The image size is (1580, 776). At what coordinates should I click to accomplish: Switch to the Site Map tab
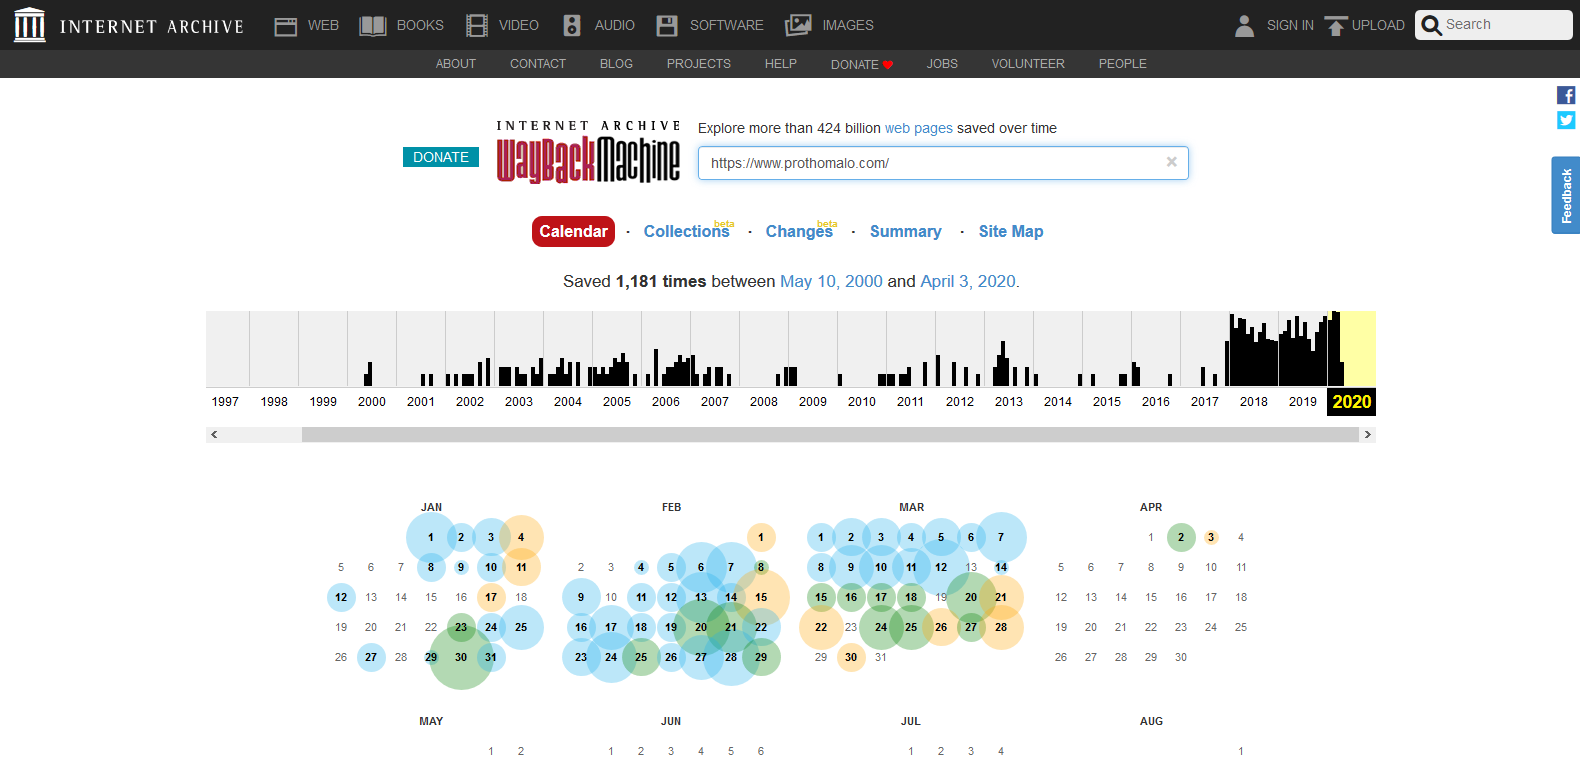pyautogui.click(x=1011, y=231)
